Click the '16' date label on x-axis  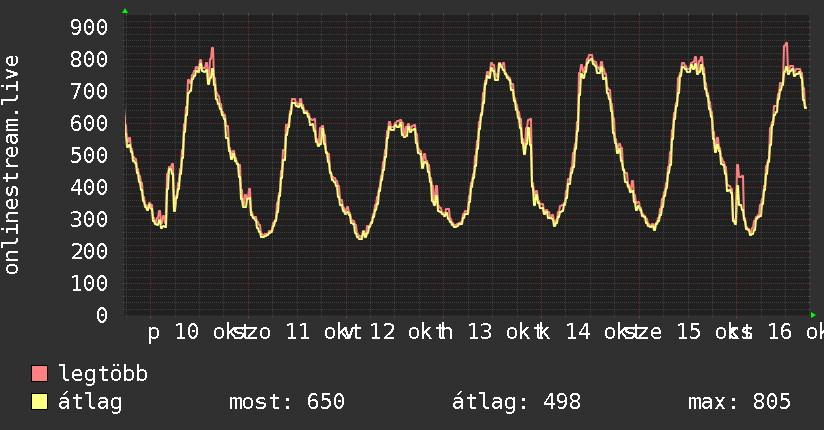click(x=780, y=332)
